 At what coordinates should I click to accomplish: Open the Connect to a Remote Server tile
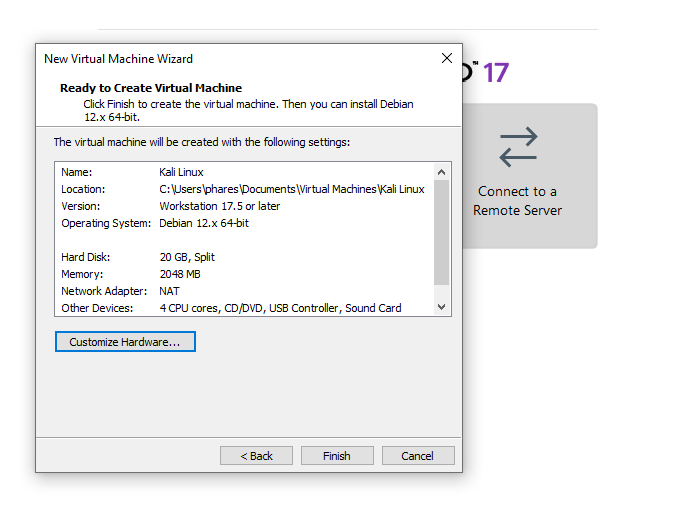[x=530, y=176]
